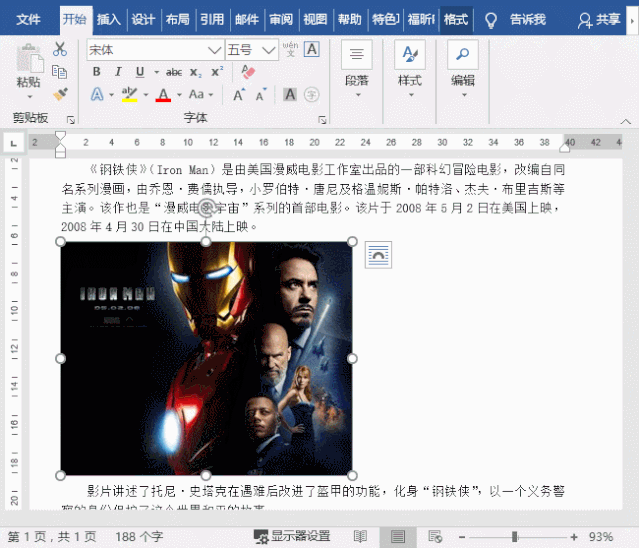Switch to the 设计 Design tab
Screen dimensions: 639x548
pyautogui.click(x=143, y=20)
